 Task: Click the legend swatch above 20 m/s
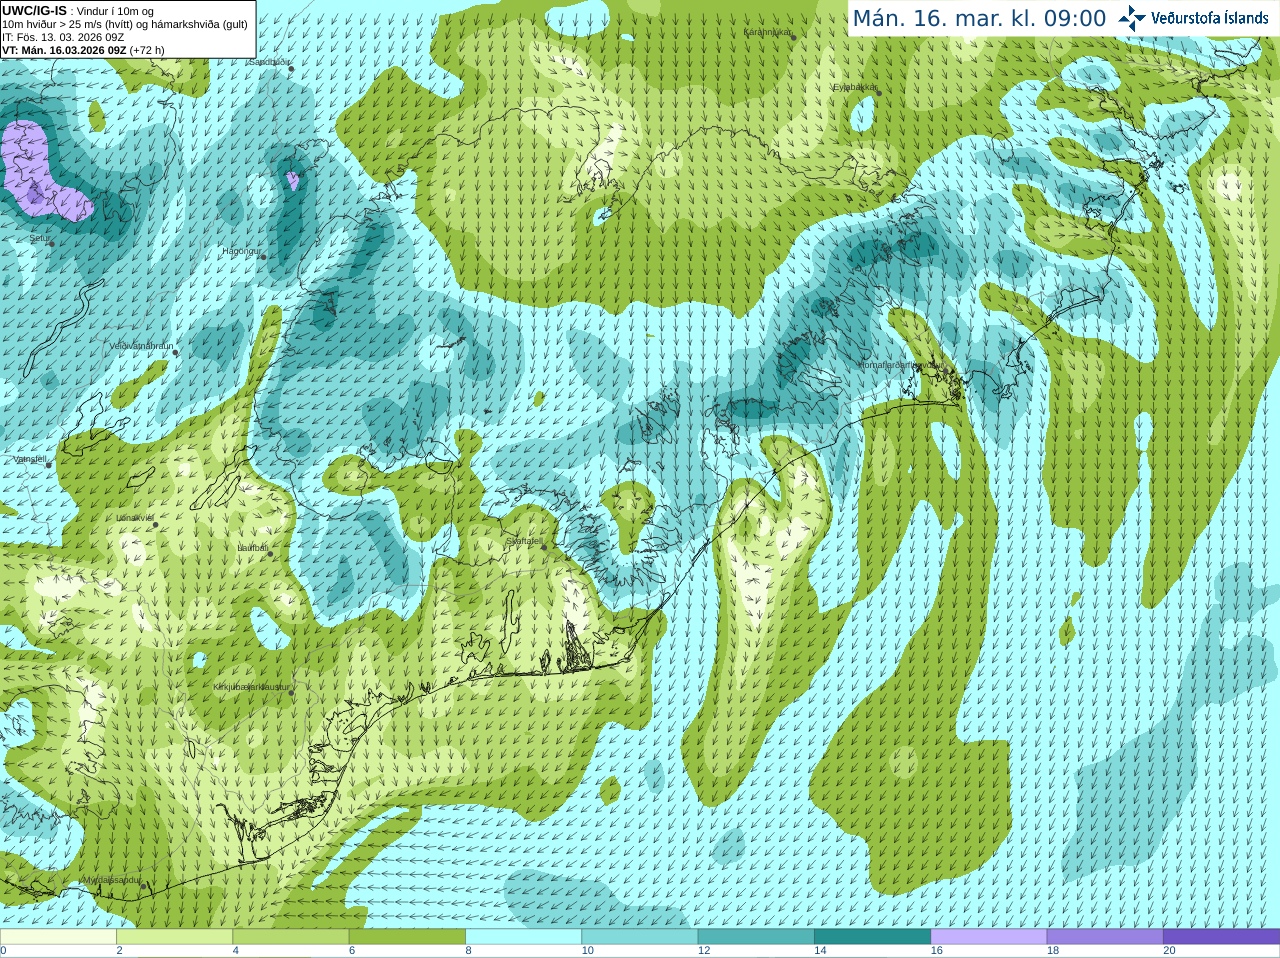(1221, 937)
